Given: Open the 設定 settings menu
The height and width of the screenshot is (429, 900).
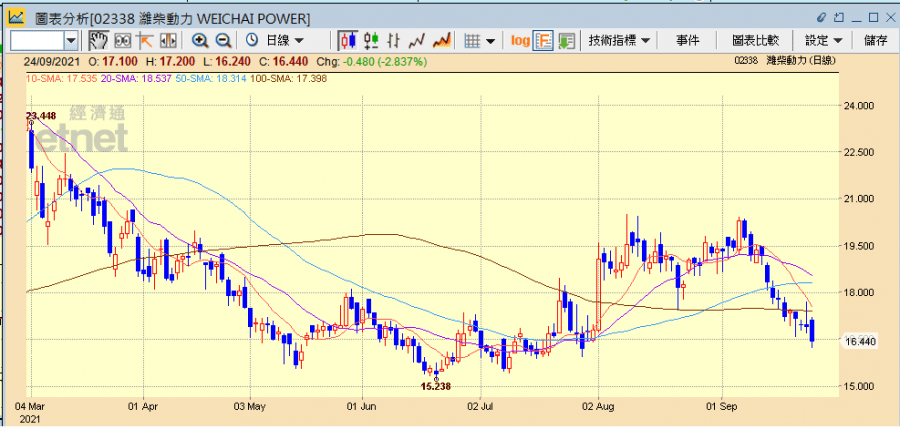Looking at the screenshot, I should (823, 40).
